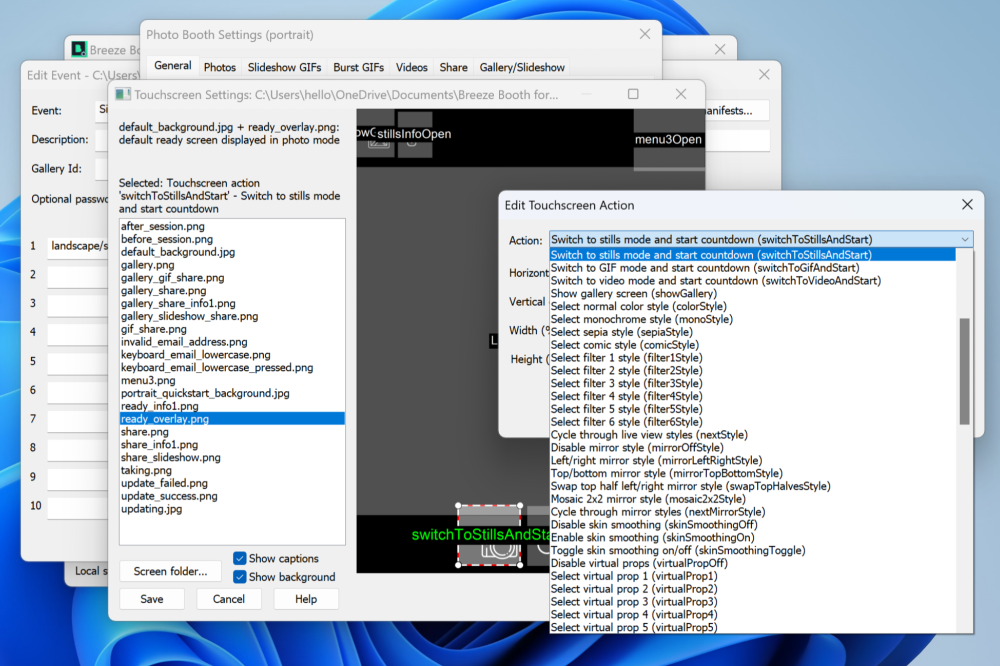Pick Disable mirror style (mirrorOffStyle)
The height and width of the screenshot is (666, 1000).
pyautogui.click(x=753, y=448)
